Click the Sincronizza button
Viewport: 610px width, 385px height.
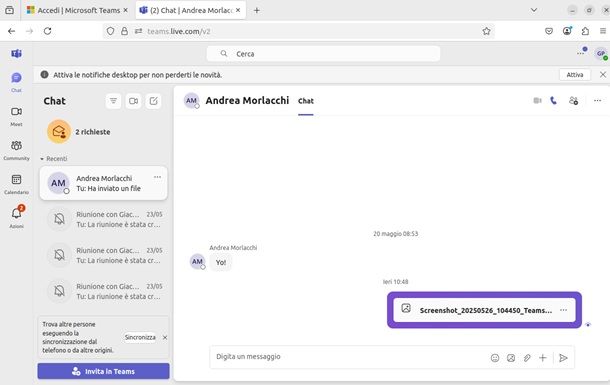point(140,337)
